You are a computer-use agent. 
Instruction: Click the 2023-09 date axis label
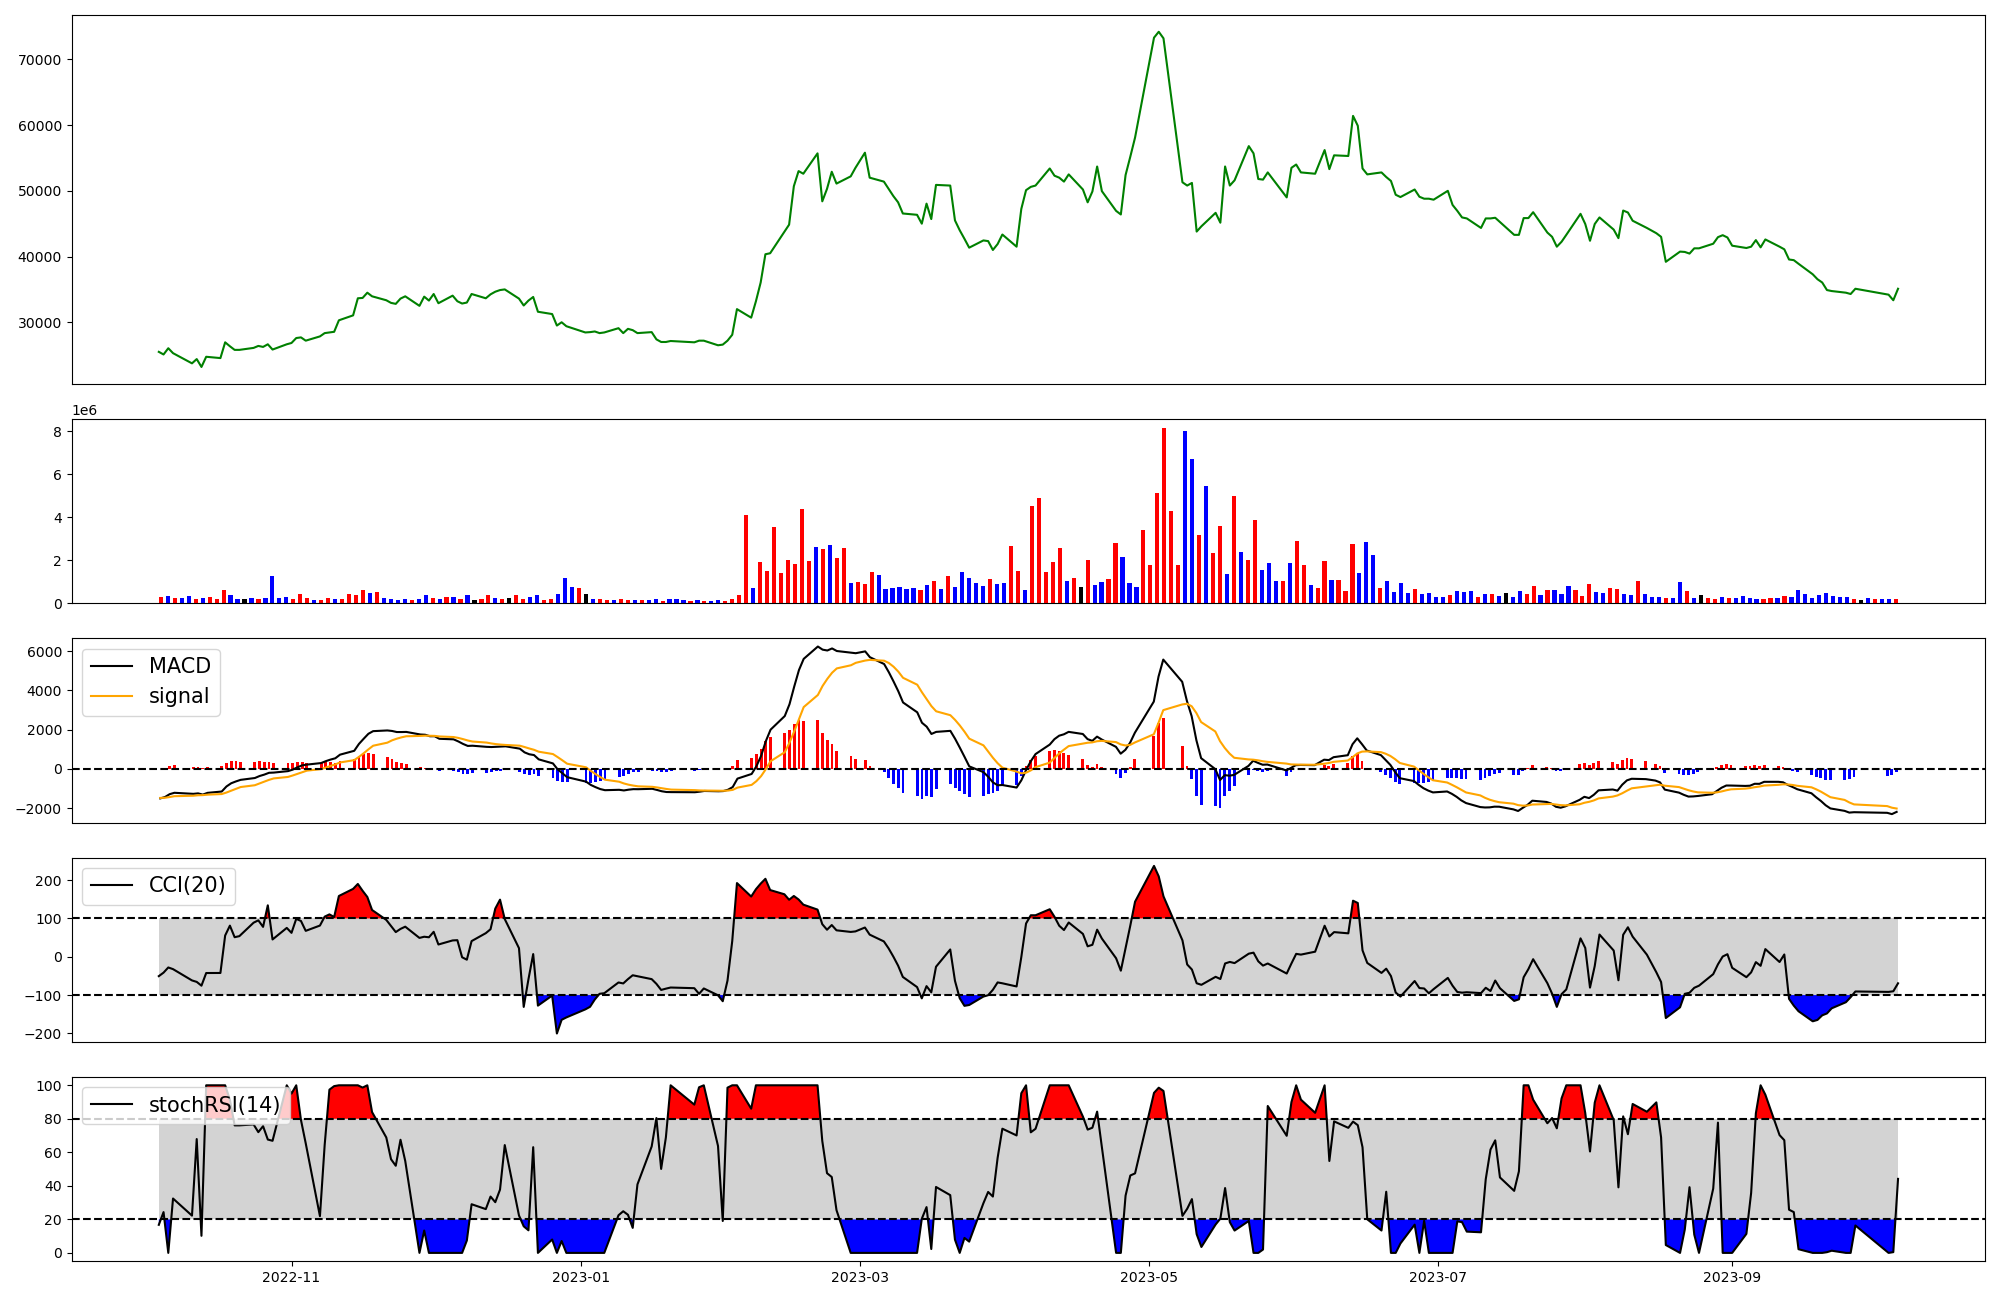coord(1732,1277)
